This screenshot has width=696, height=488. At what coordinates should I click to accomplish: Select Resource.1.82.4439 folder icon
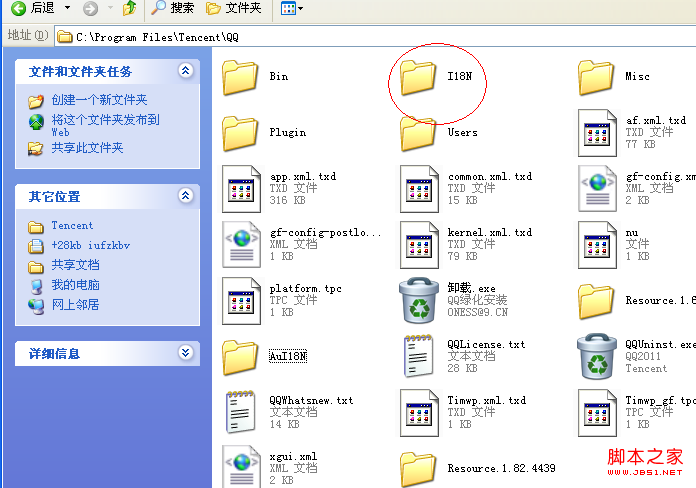coord(418,470)
